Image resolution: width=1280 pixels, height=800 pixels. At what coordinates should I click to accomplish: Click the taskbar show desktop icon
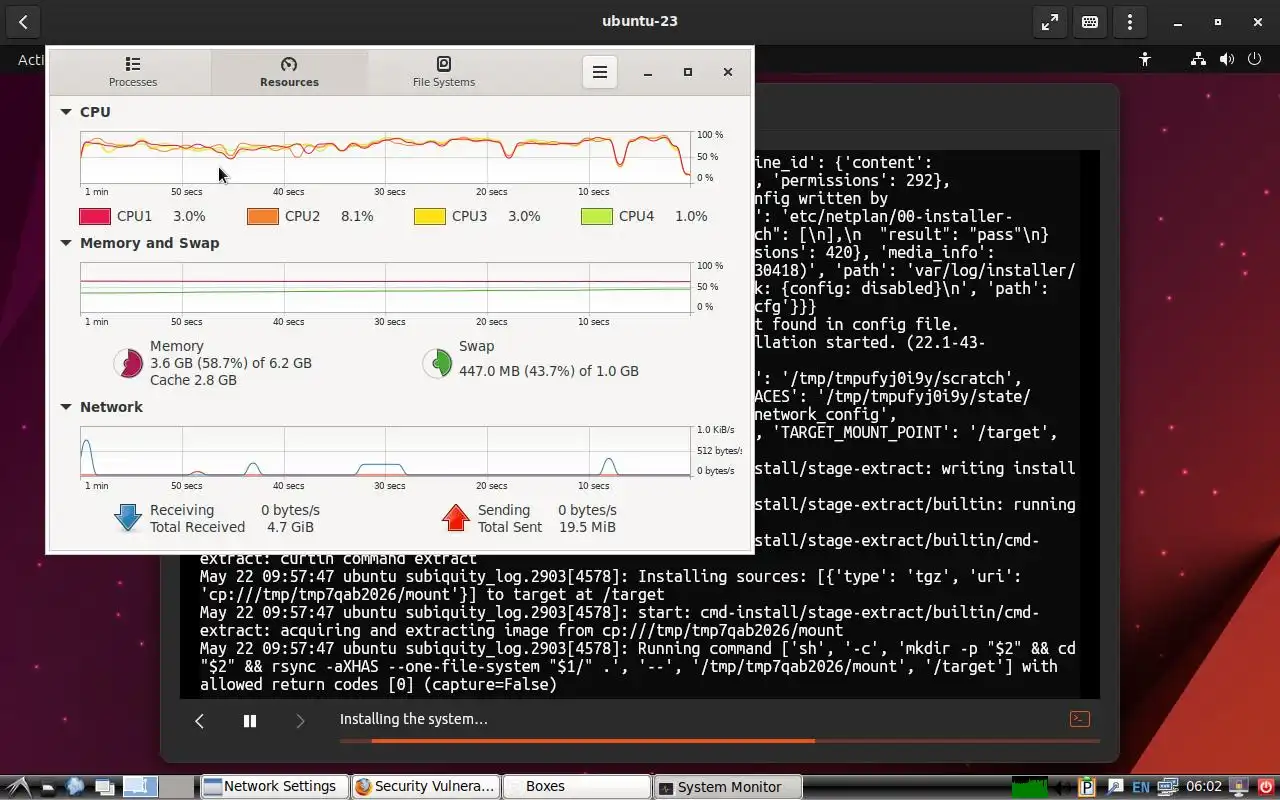tap(49, 787)
